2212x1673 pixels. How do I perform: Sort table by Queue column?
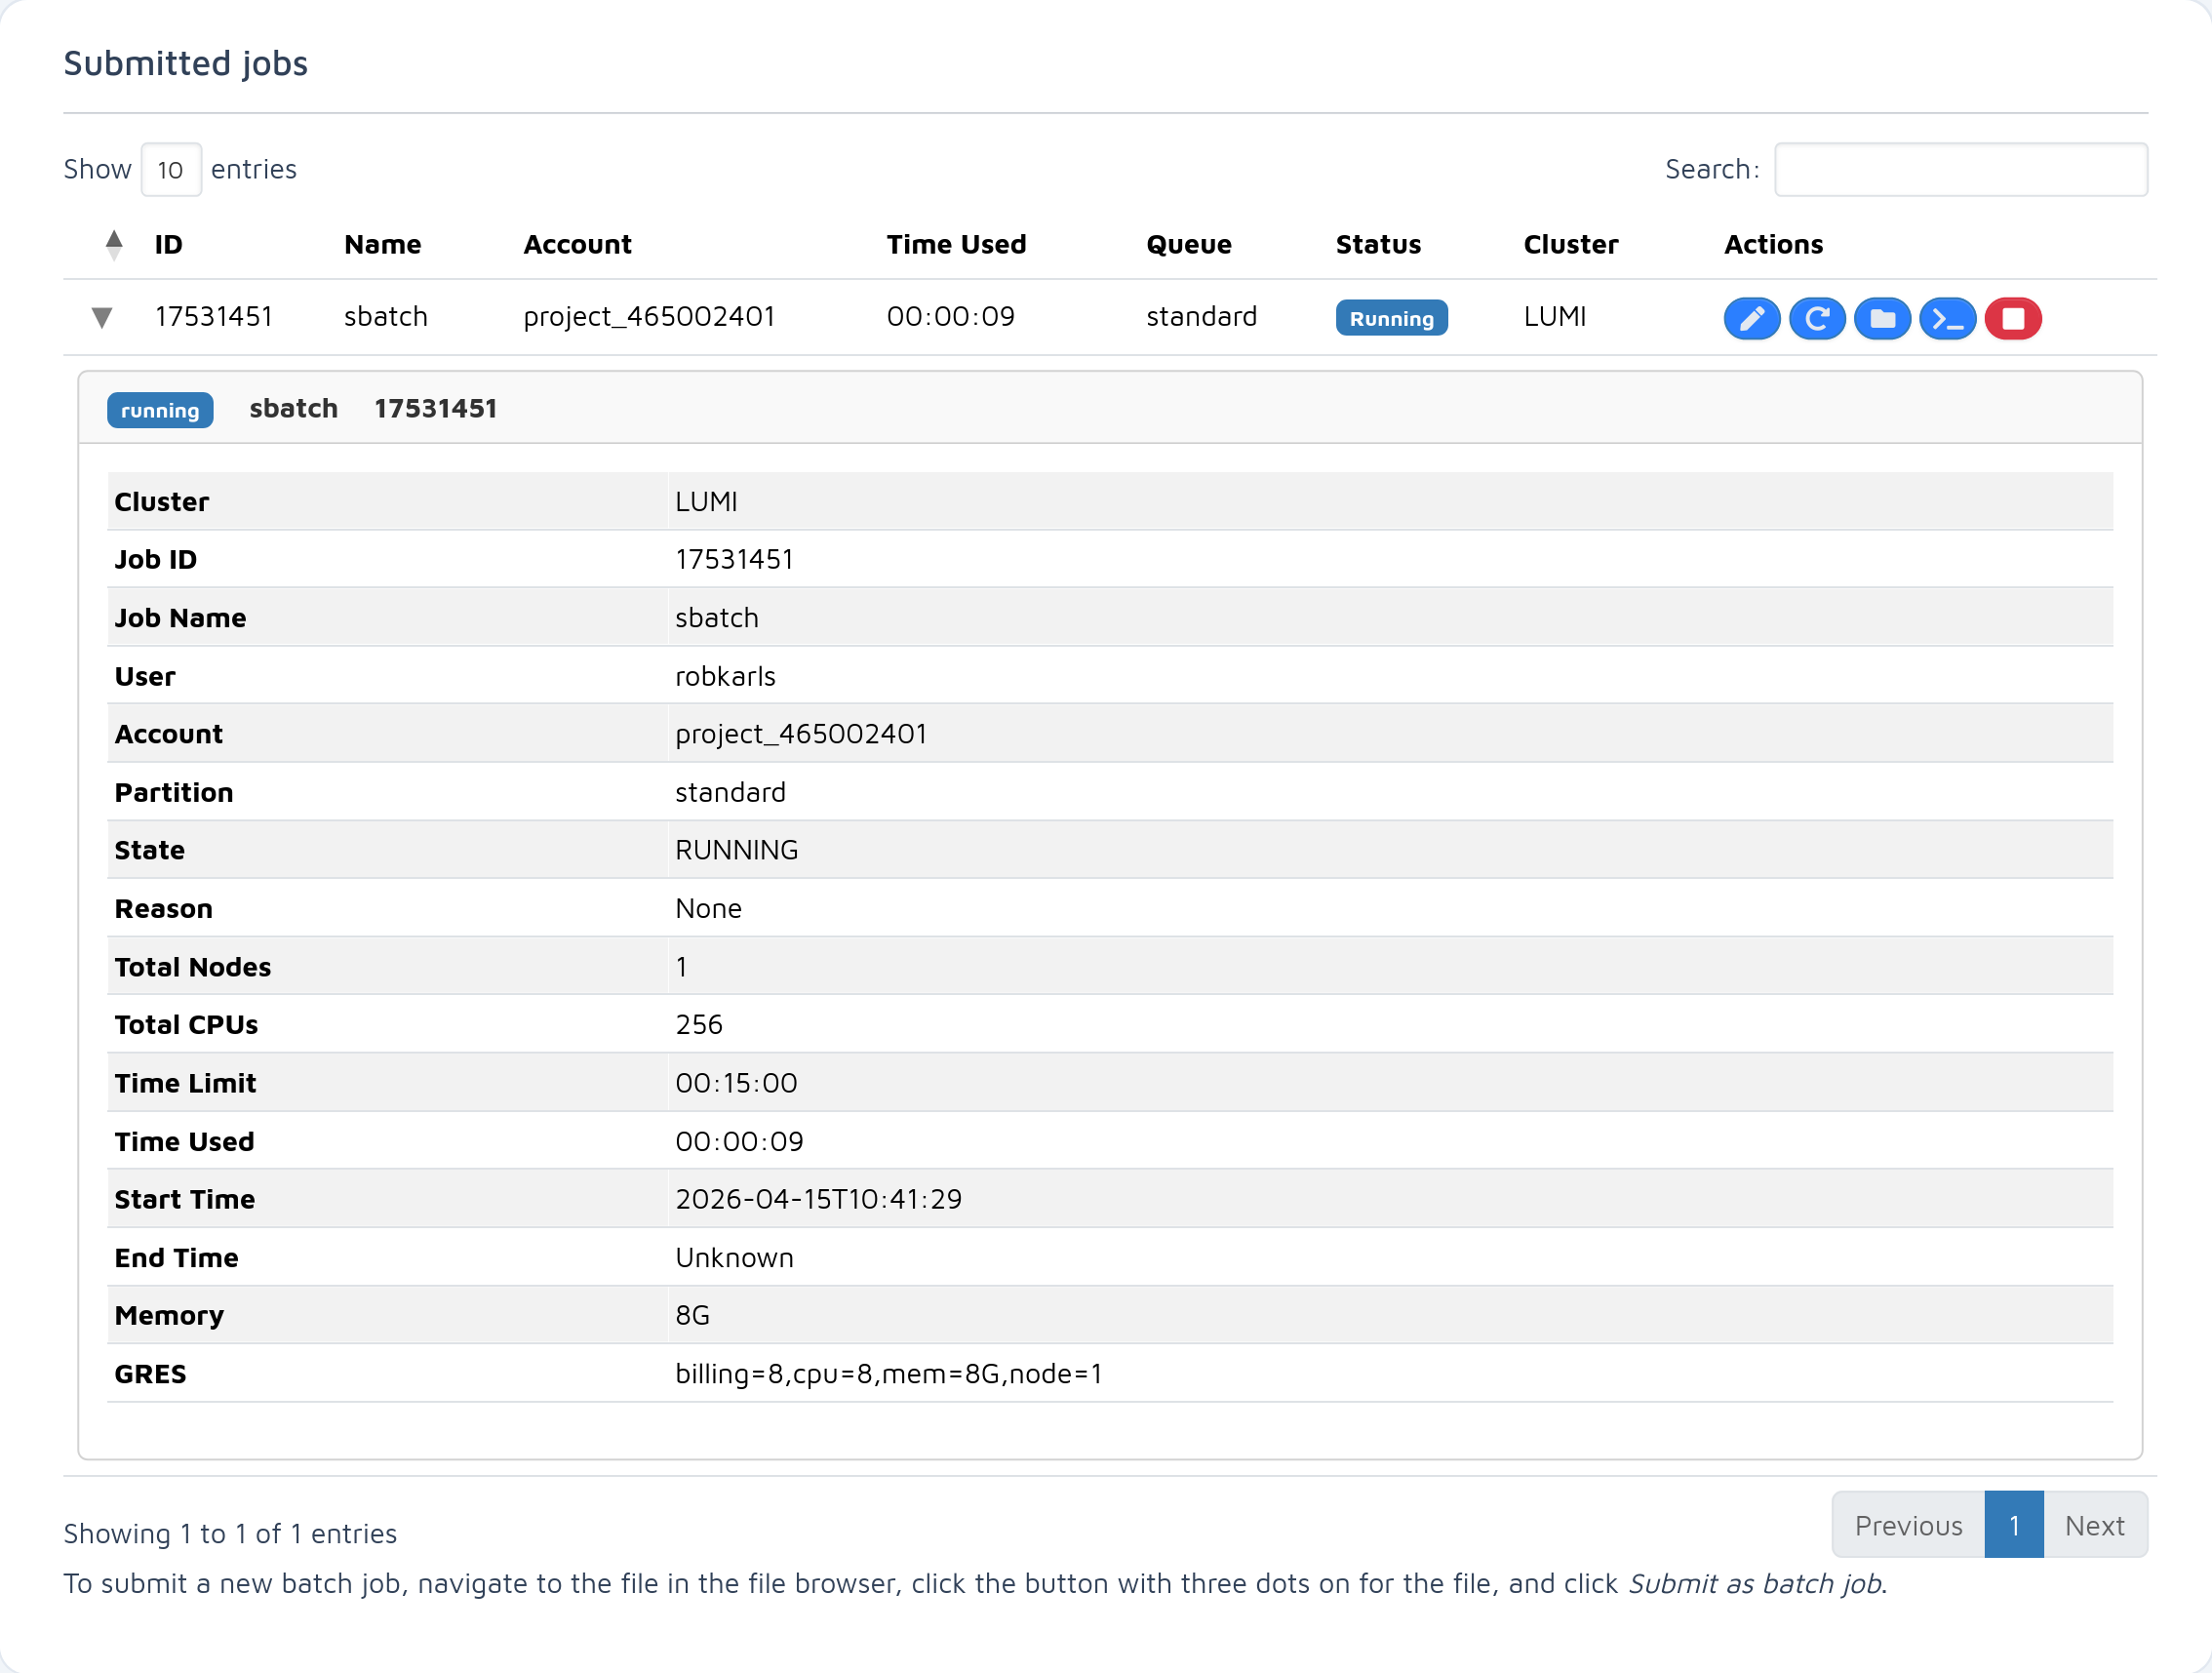coord(1188,244)
